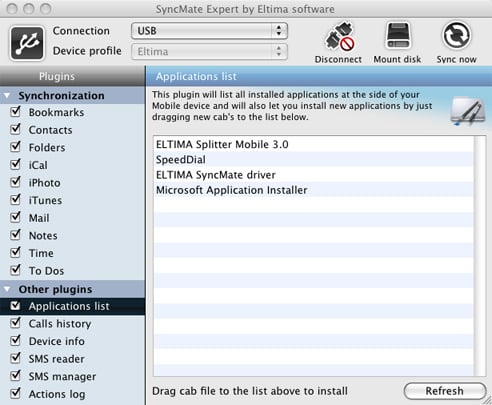Image resolution: width=492 pixels, height=405 pixels.
Task: Select the Contacts plugin label
Action: click(50, 130)
